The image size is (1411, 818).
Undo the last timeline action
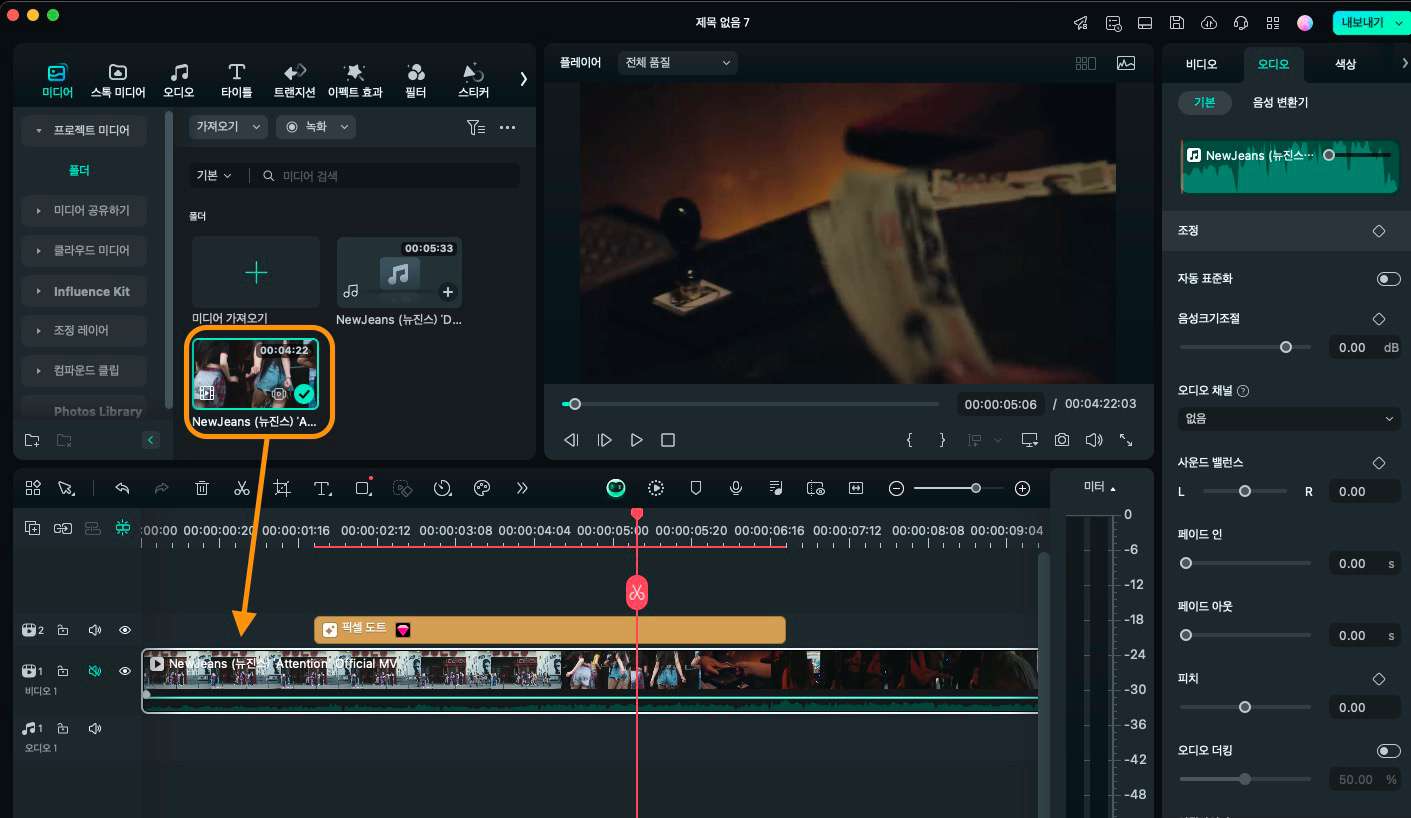click(122, 488)
